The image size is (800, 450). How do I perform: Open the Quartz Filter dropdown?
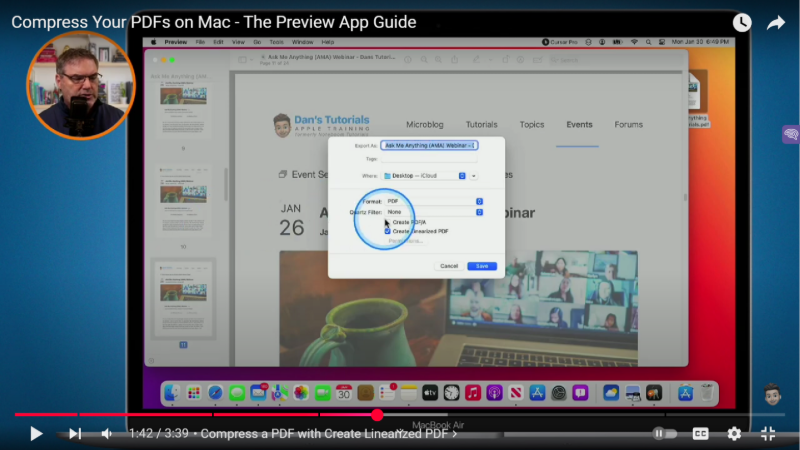pos(434,212)
